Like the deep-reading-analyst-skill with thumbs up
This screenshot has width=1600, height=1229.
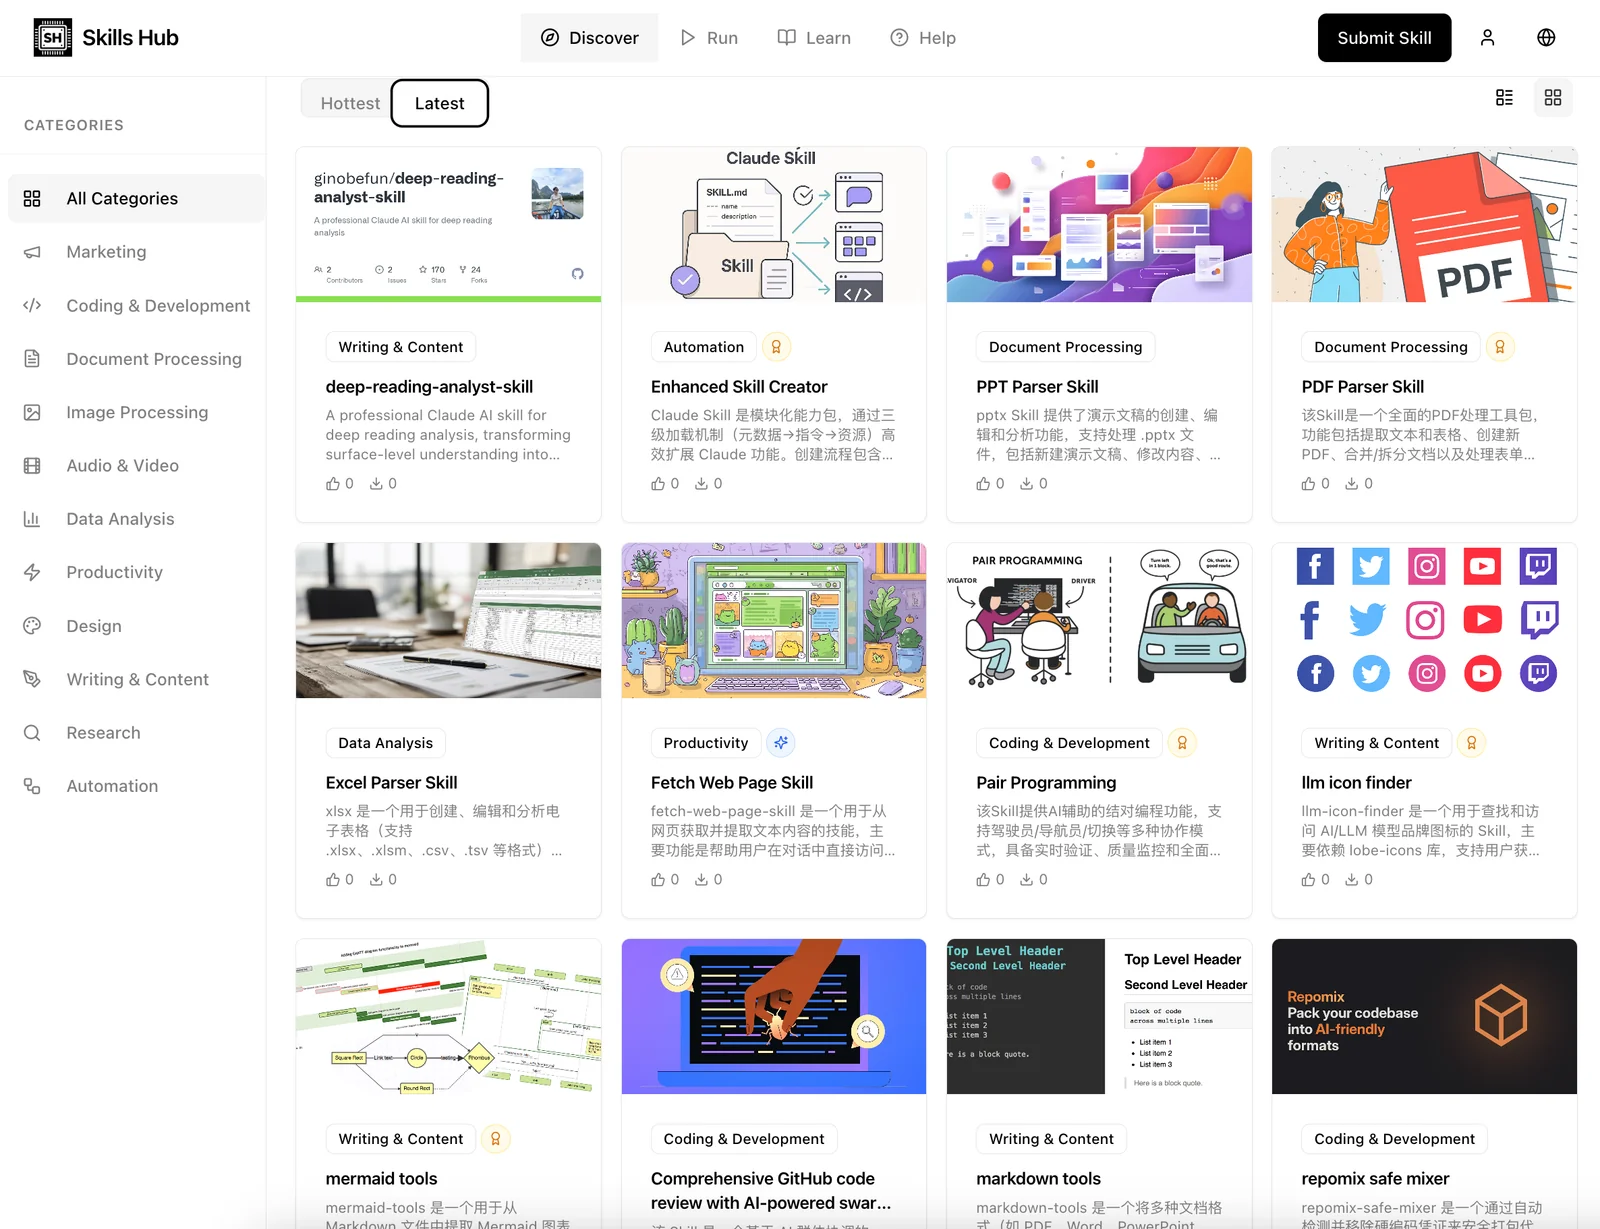point(333,484)
